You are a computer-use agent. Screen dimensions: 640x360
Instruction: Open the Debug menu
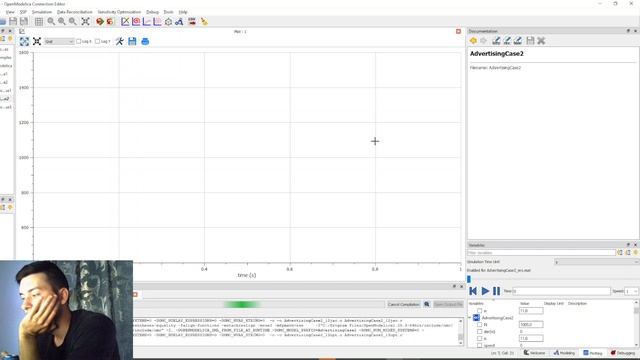click(x=152, y=12)
